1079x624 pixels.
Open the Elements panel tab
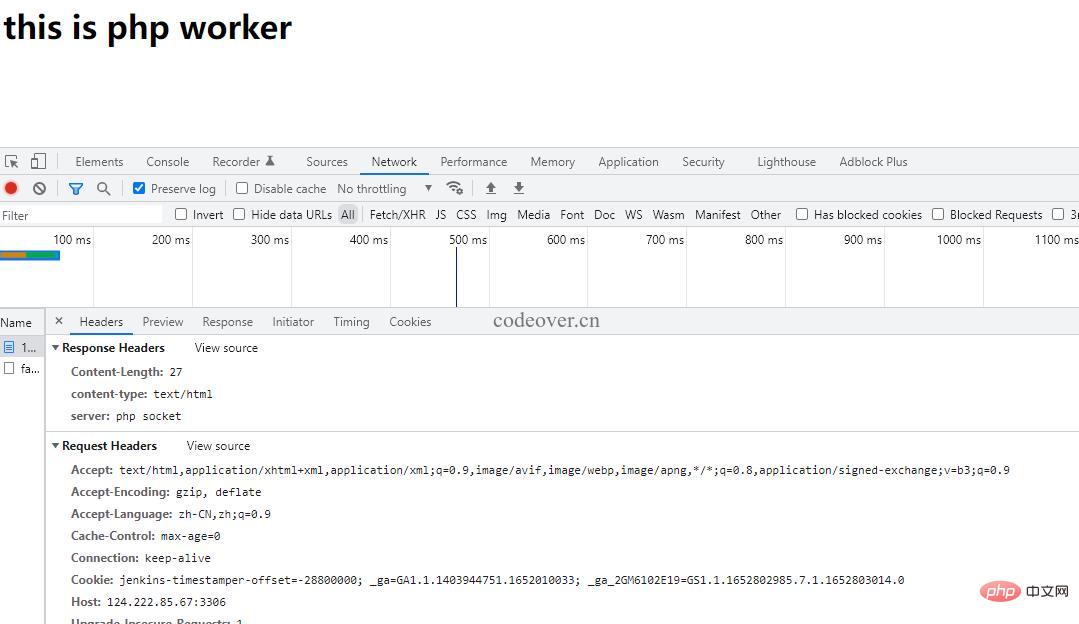coord(99,162)
